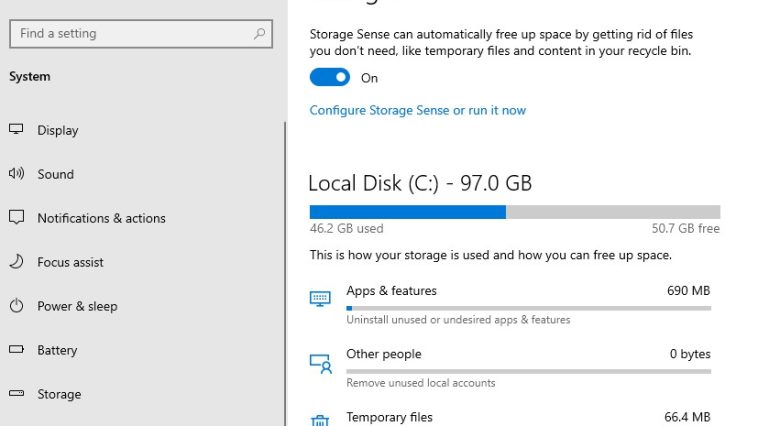The width and height of the screenshot is (758, 426).
Task: Click the Notifications & actions icon
Action: click(x=16, y=218)
